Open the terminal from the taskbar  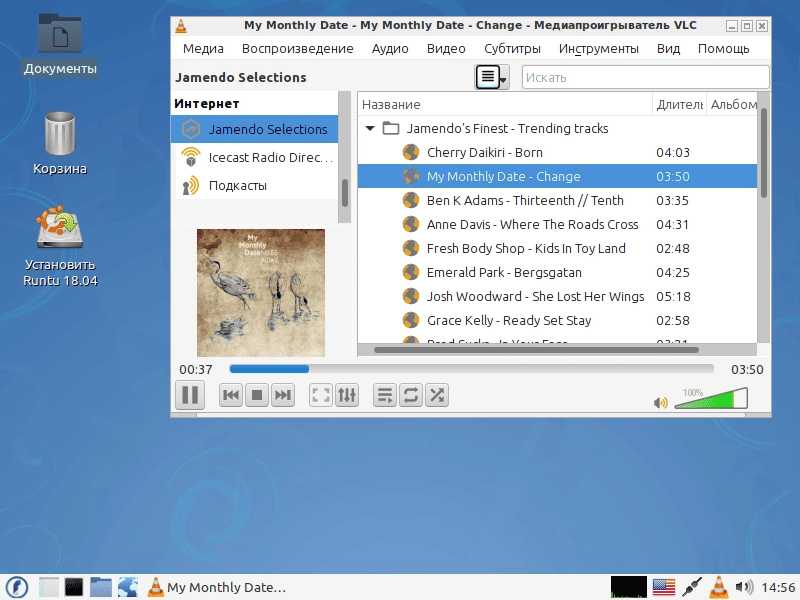[x=74, y=587]
